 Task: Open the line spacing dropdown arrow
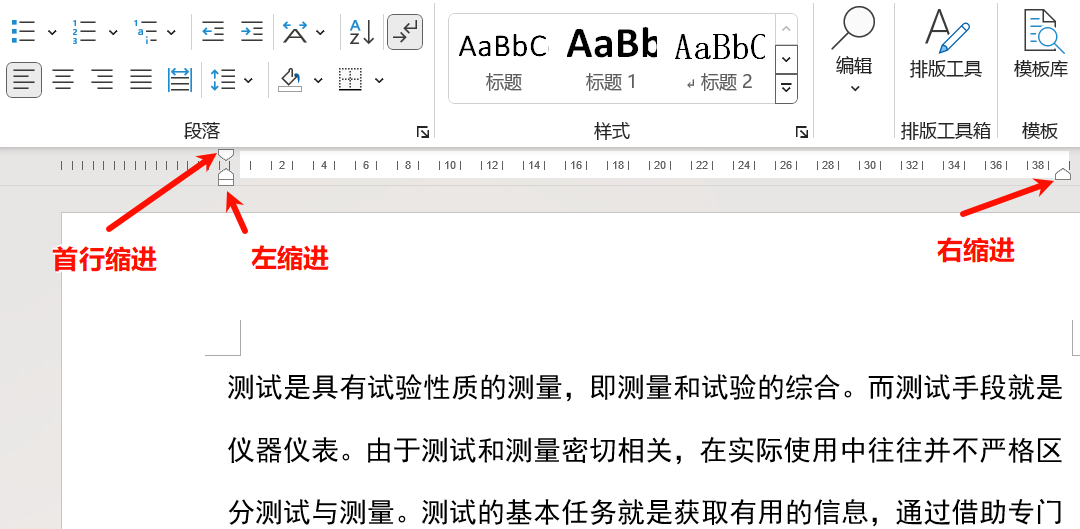(248, 80)
